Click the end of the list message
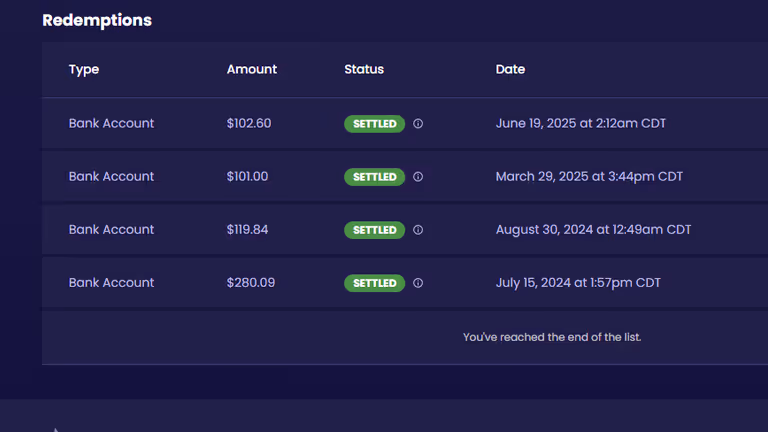Viewport: 768px width, 432px height. click(x=552, y=337)
